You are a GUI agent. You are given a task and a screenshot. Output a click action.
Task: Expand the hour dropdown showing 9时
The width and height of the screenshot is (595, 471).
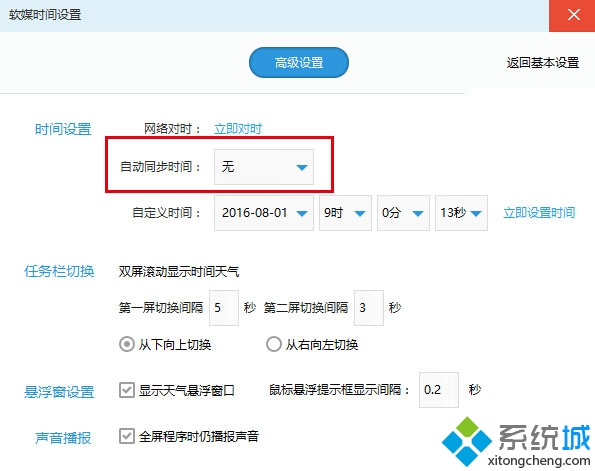345,213
